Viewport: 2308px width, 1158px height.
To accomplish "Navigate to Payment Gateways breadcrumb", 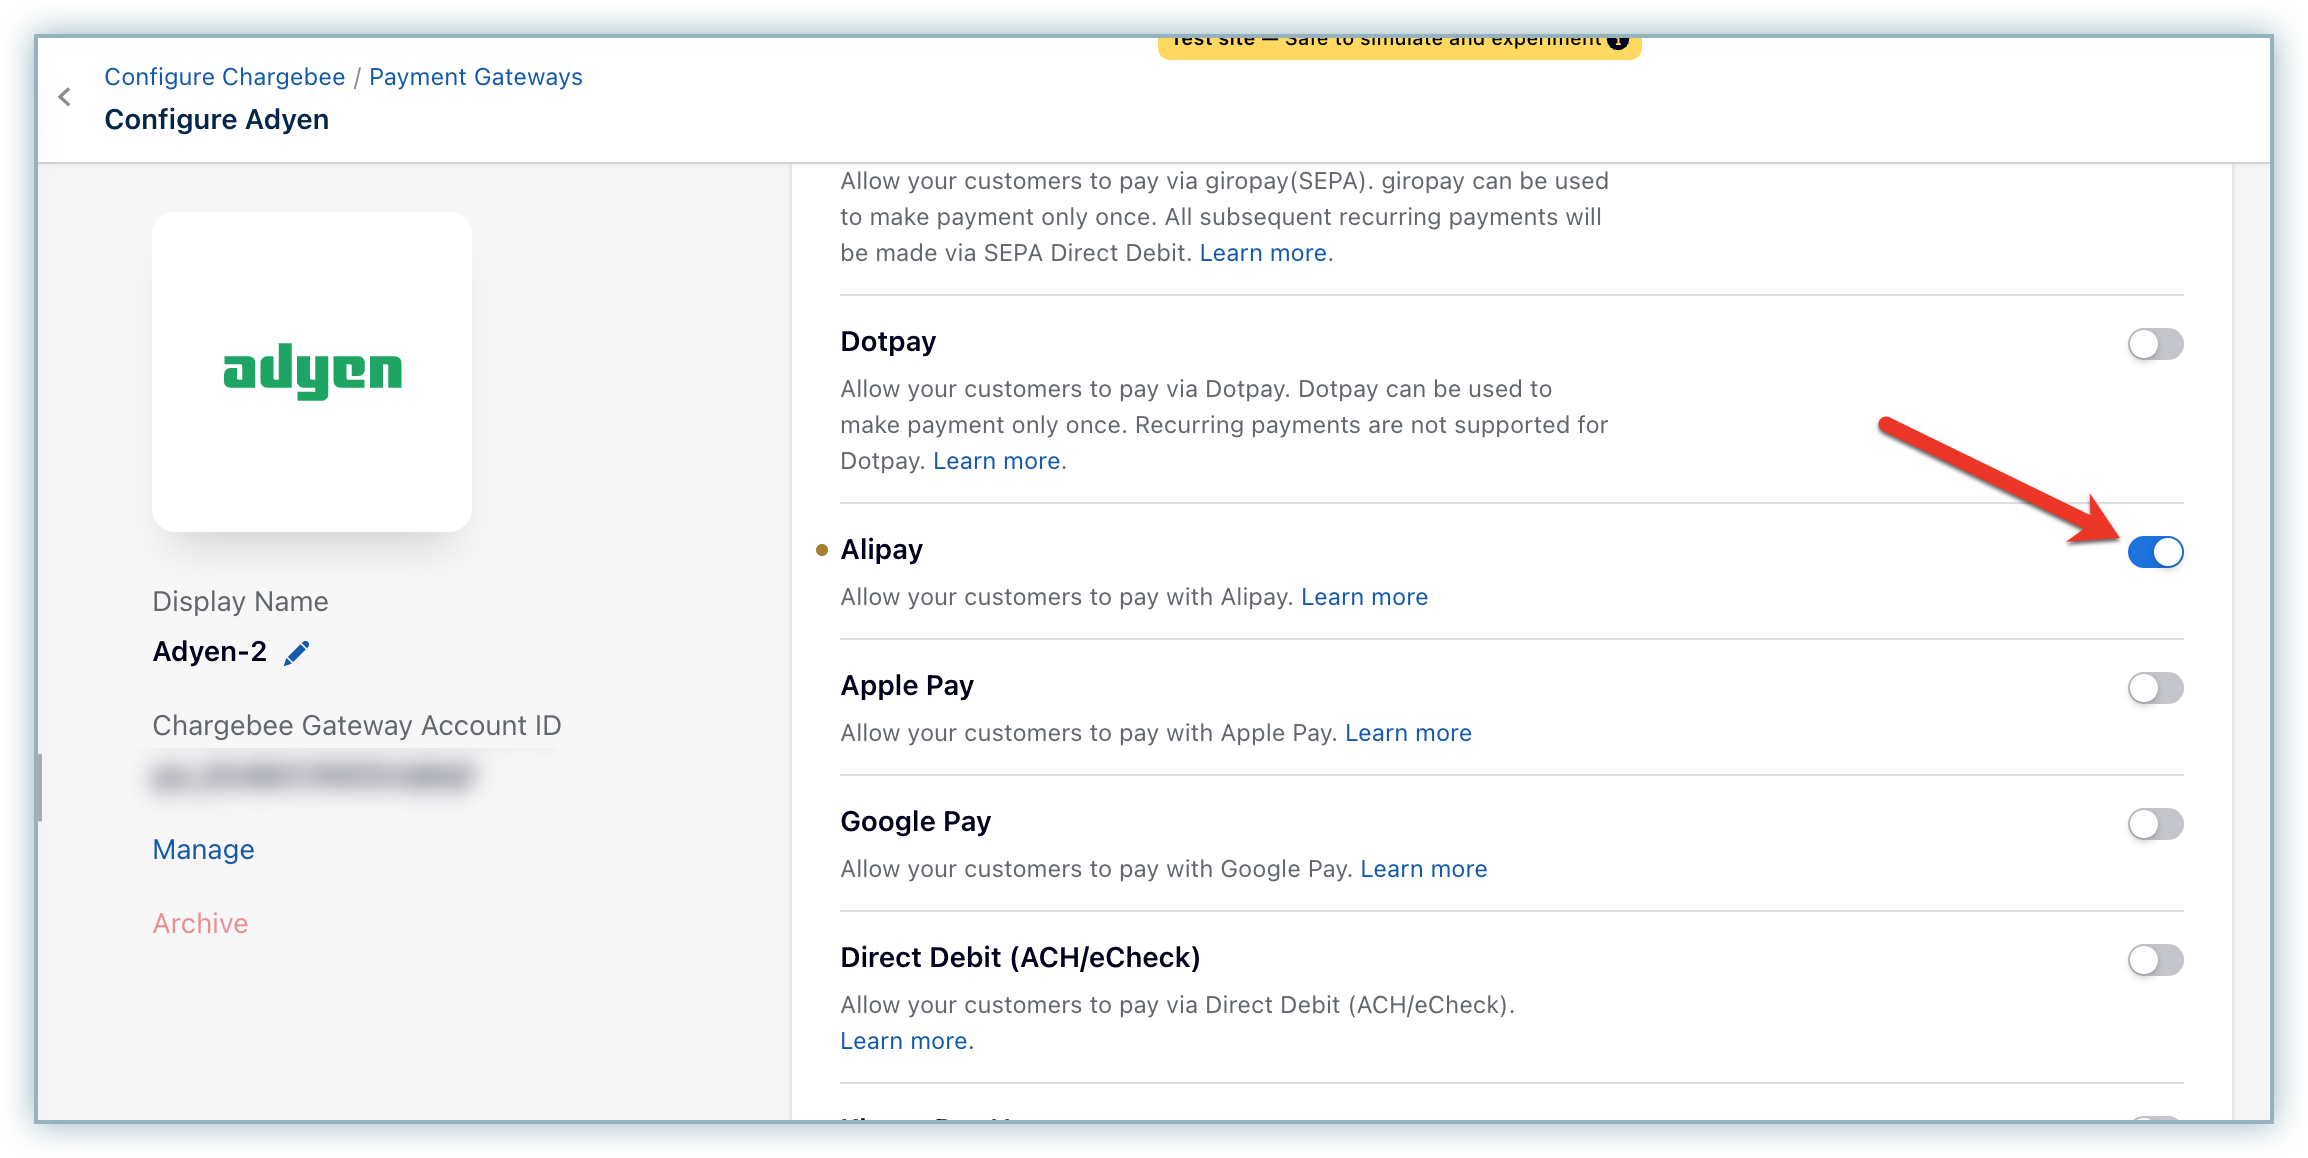I will pyautogui.click(x=476, y=77).
